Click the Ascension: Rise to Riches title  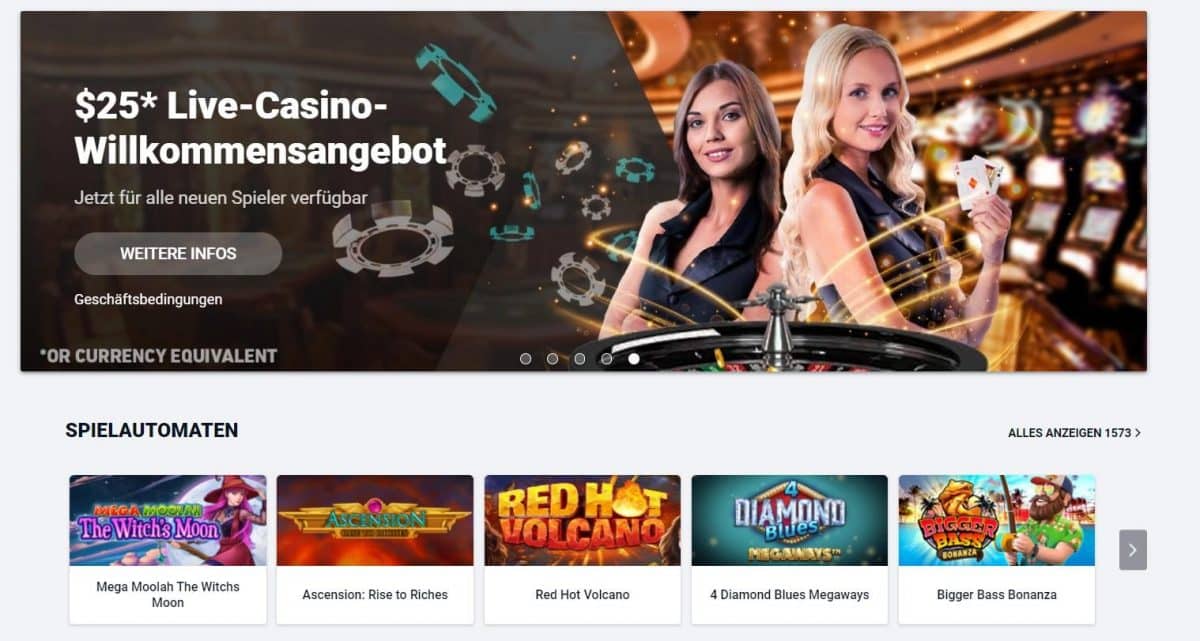pyautogui.click(x=375, y=595)
